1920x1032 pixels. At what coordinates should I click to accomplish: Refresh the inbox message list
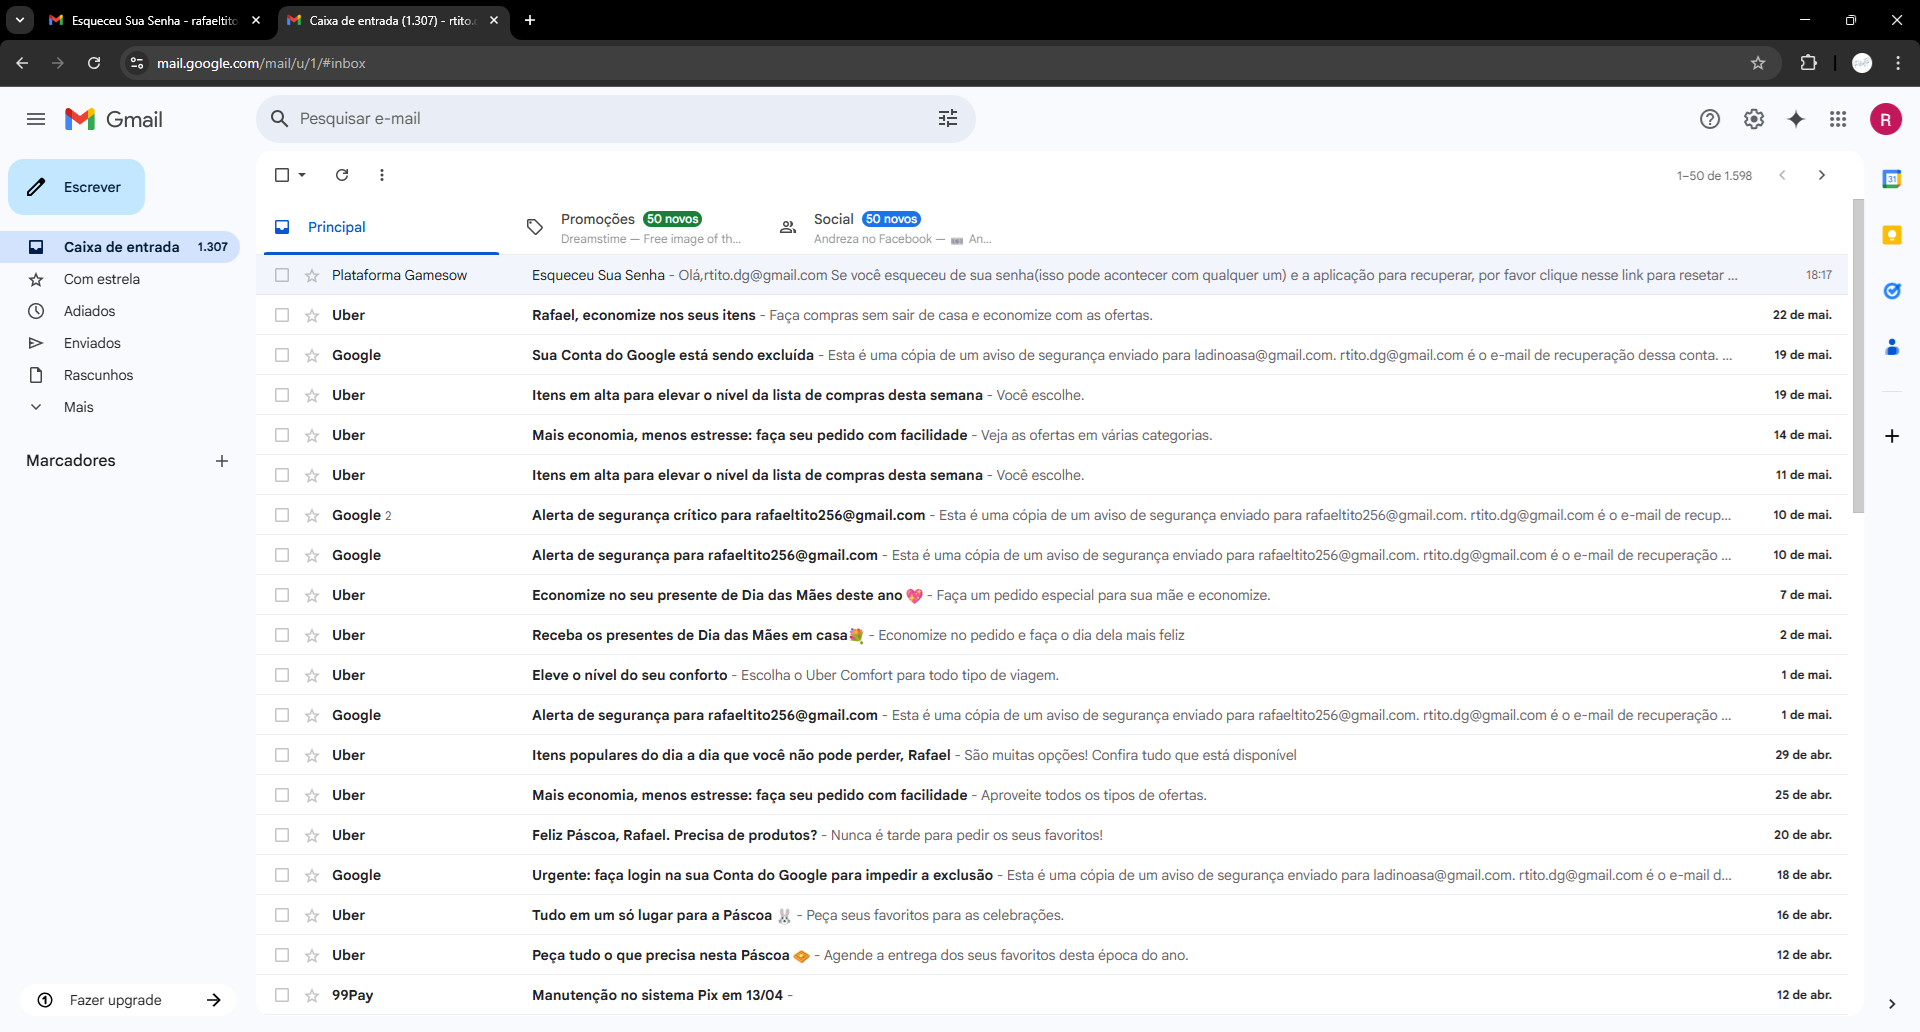[x=342, y=175]
